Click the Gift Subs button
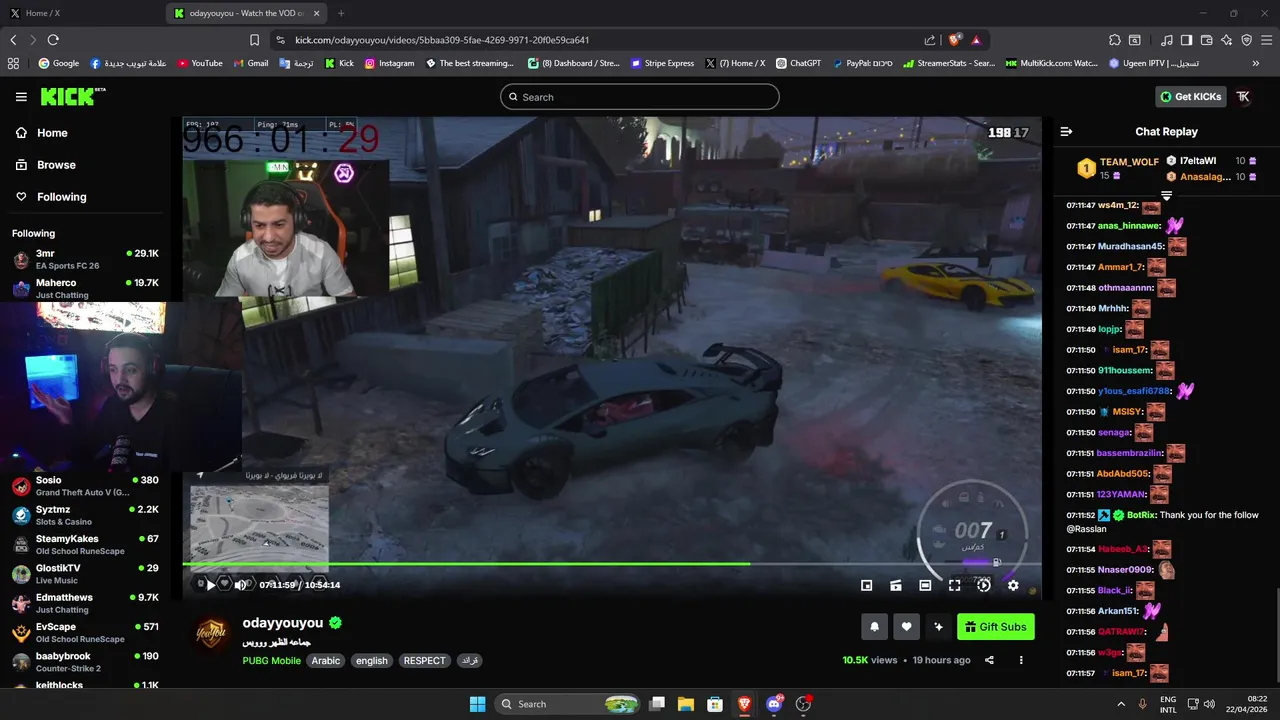Image resolution: width=1280 pixels, height=720 pixels. point(995,627)
